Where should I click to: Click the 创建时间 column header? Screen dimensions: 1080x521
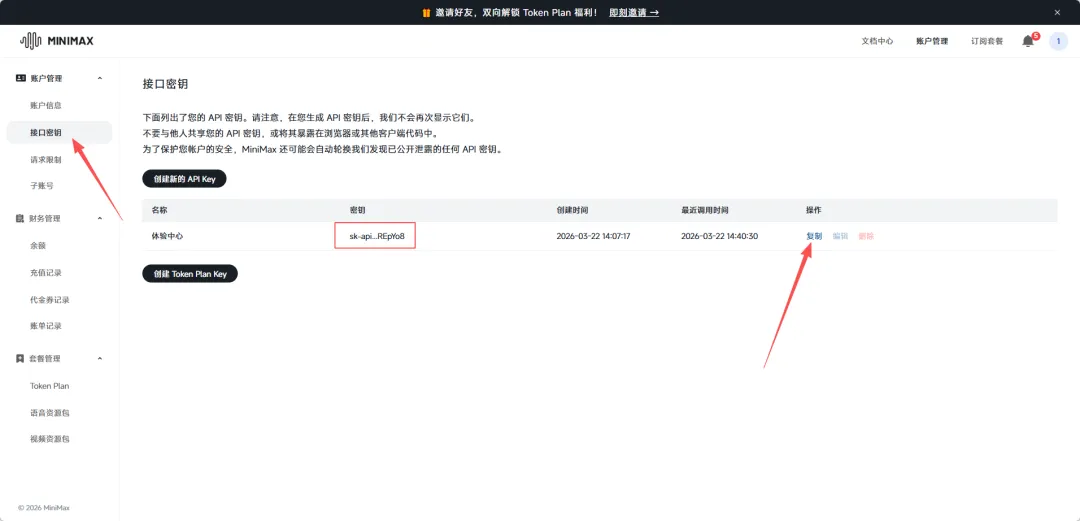572,210
